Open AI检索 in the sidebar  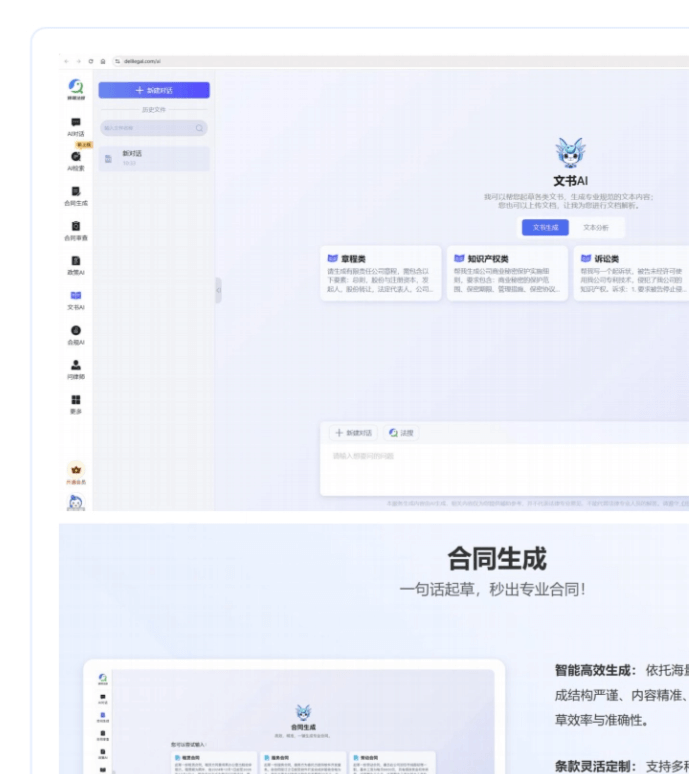tap(76, 161)
